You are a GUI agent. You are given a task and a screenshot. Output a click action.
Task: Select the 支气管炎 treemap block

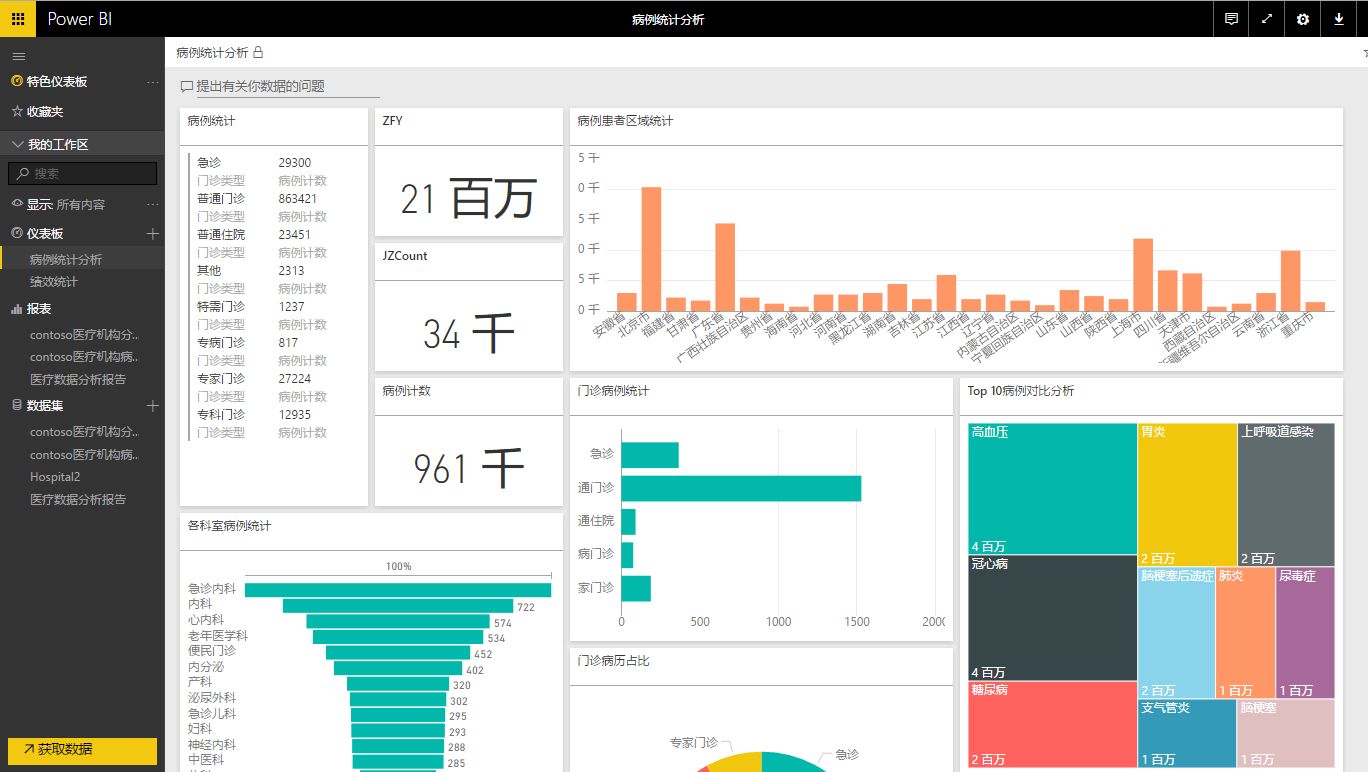tap(1187, 733)
